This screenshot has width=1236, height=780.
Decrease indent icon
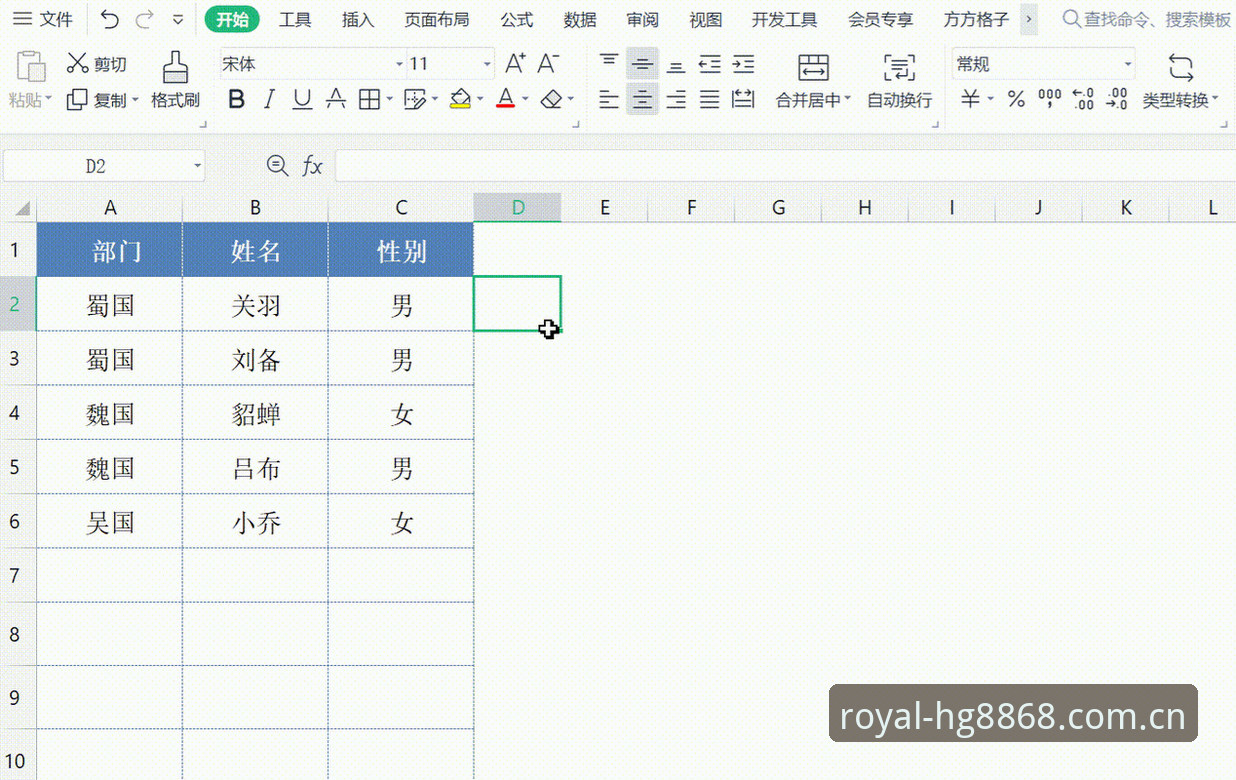[709, 64]
